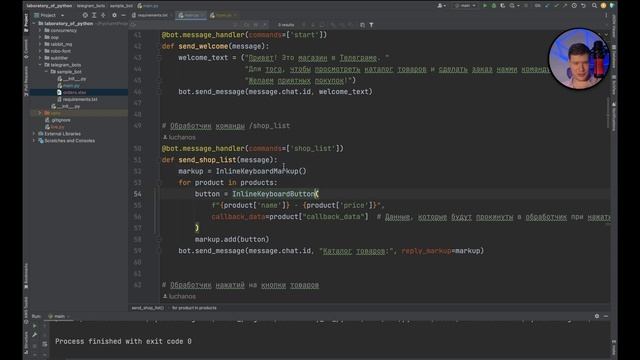The image size is (640, 360).
Task: Click laboratory_of_python breadcrumb in navigation bar
Action: click(x=49, y=6)
